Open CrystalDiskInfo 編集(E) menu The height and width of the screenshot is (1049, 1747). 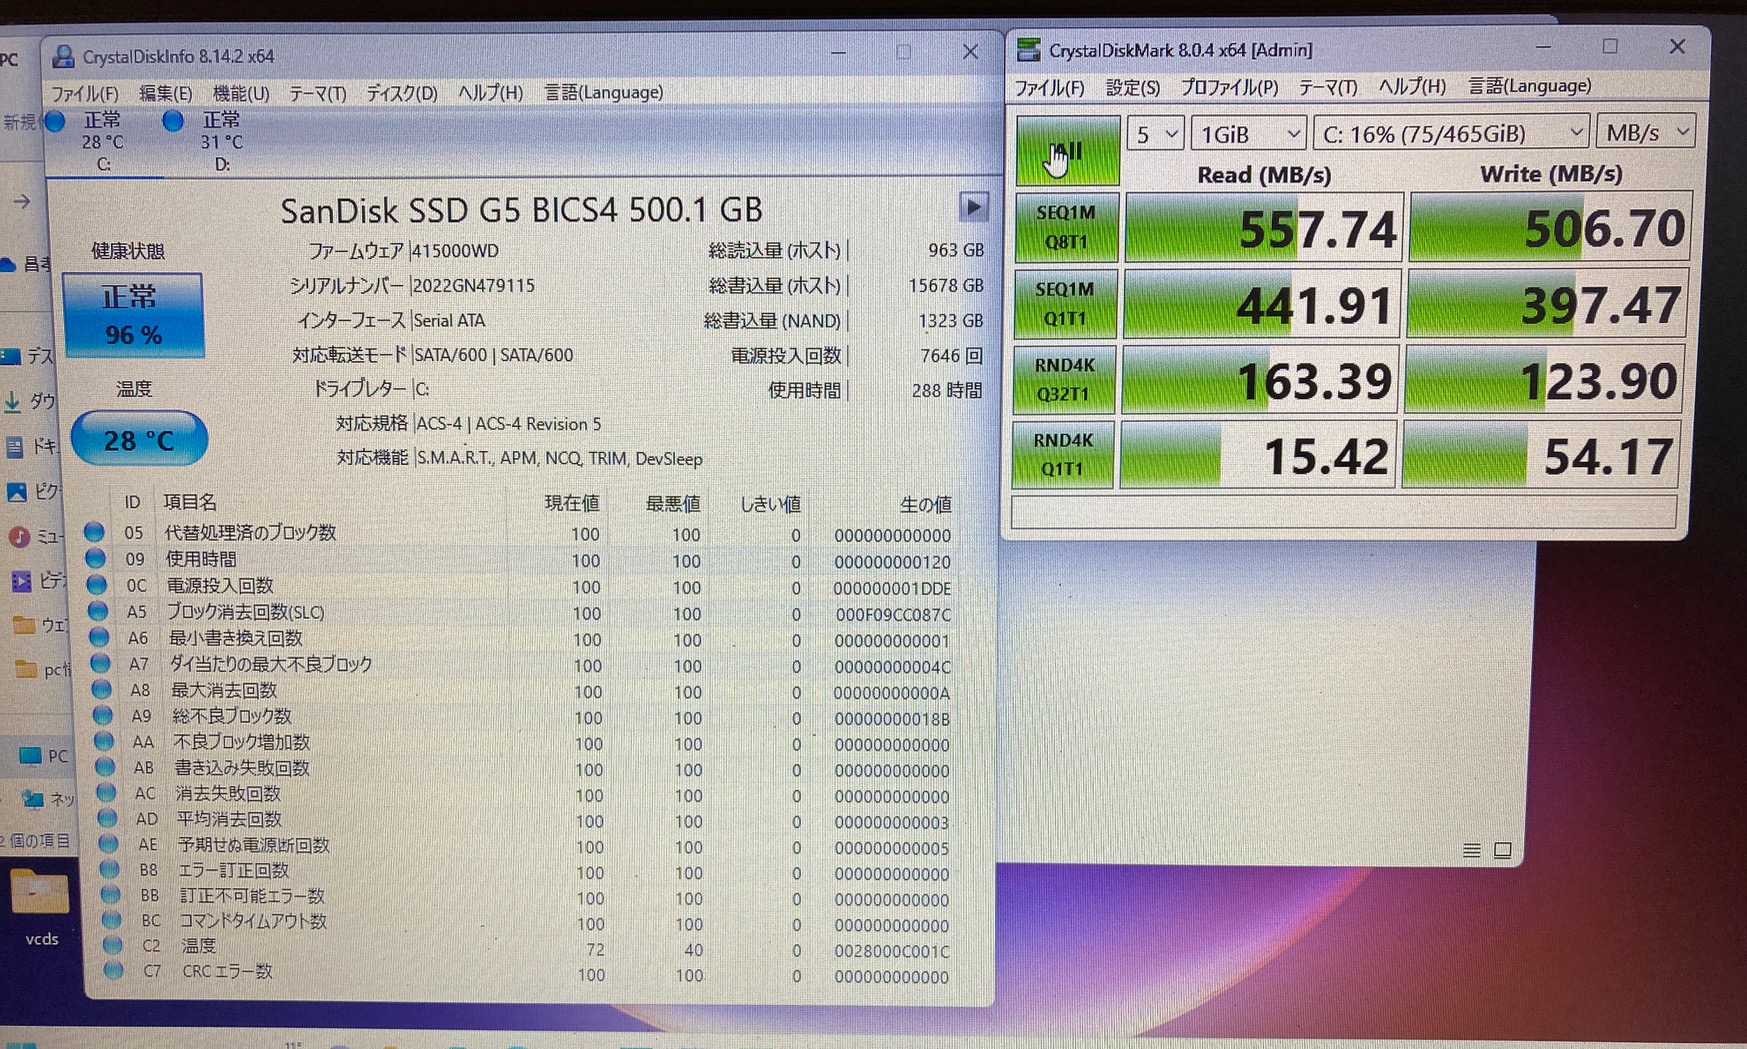pos(165,93)
